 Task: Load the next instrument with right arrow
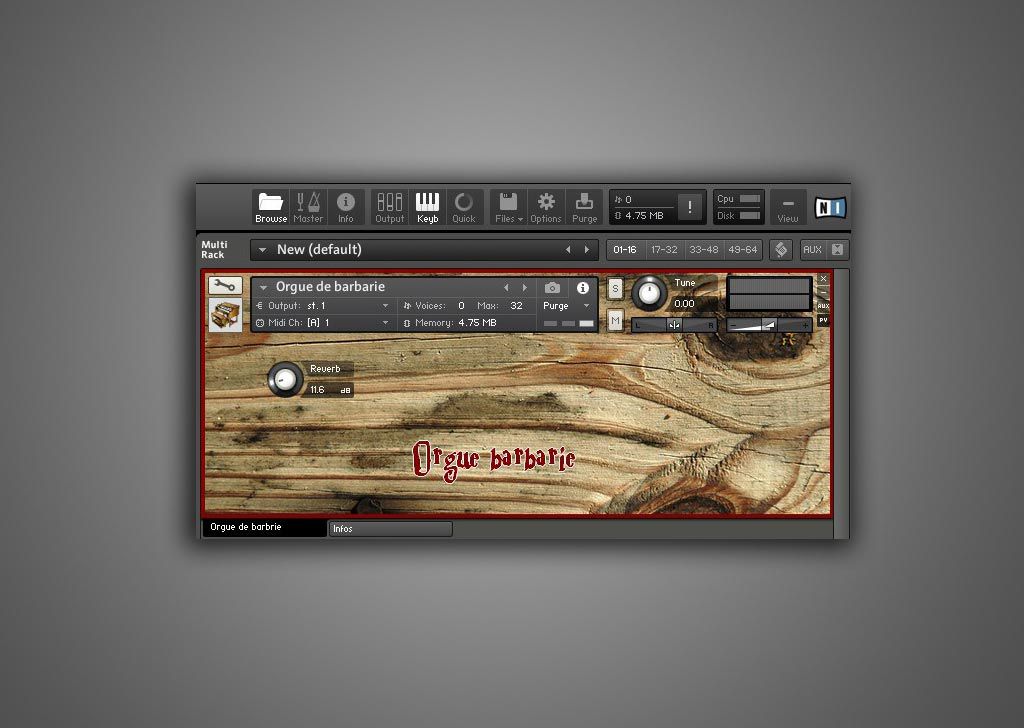(524, 287)
